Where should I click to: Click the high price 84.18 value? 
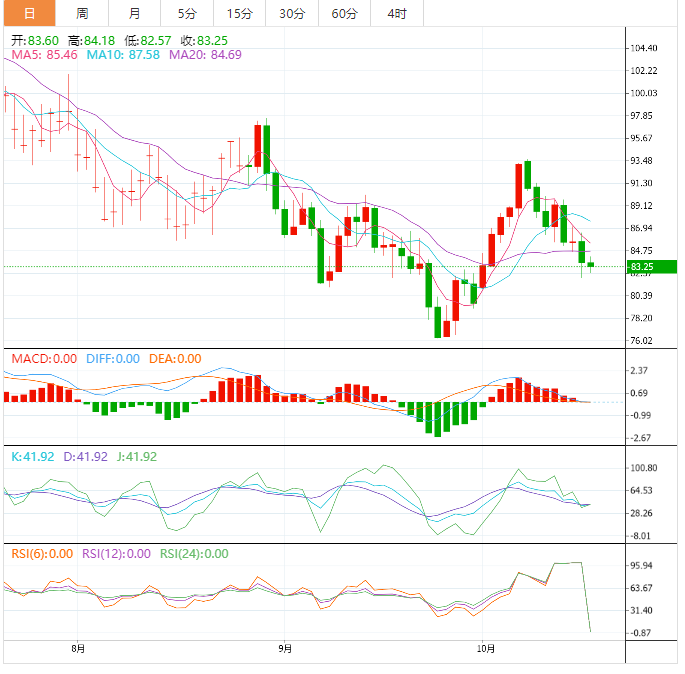click(99, 41)
